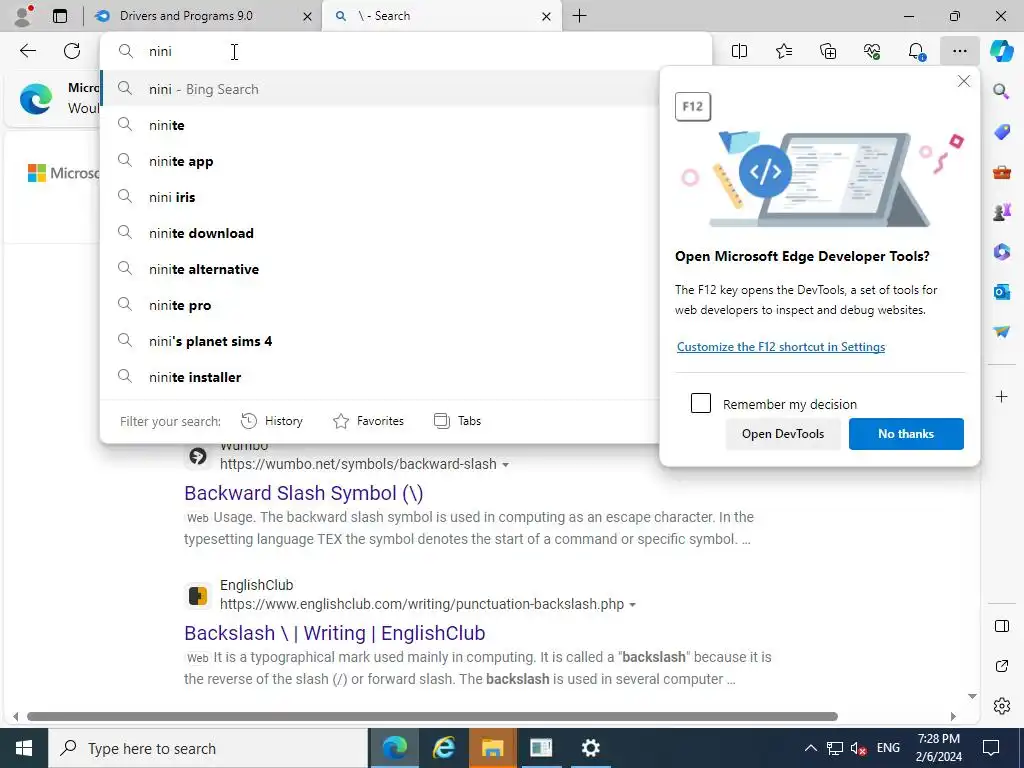Screen dimensions: 1024x768
Task: Open the Edge profile icon
Action: pos(23,16)
